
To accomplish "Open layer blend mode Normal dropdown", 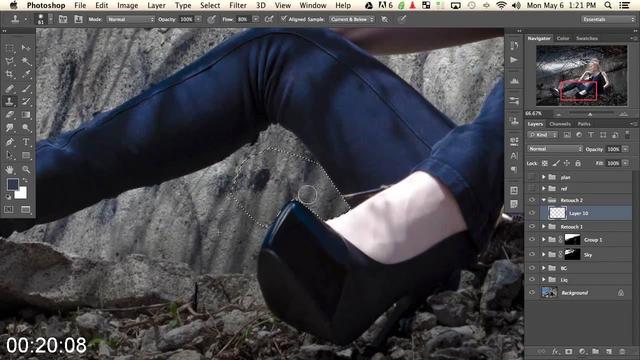I will (555, 149).
